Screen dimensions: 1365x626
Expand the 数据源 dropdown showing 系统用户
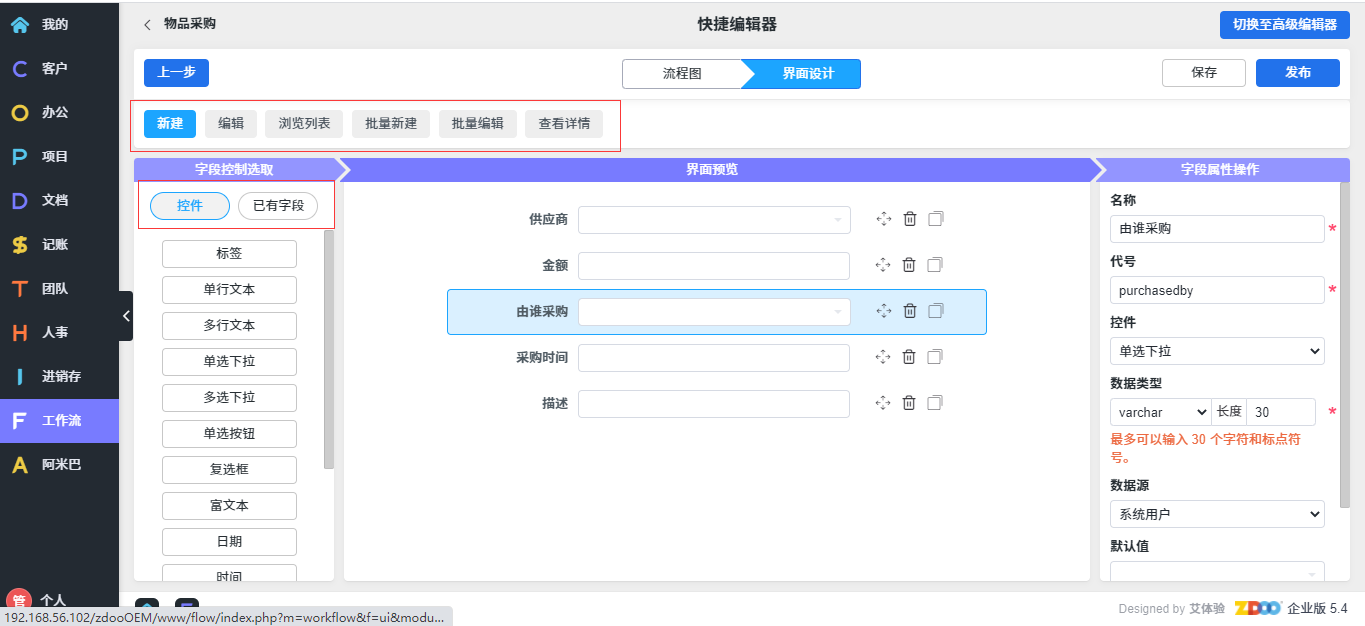coord(1216,514)
